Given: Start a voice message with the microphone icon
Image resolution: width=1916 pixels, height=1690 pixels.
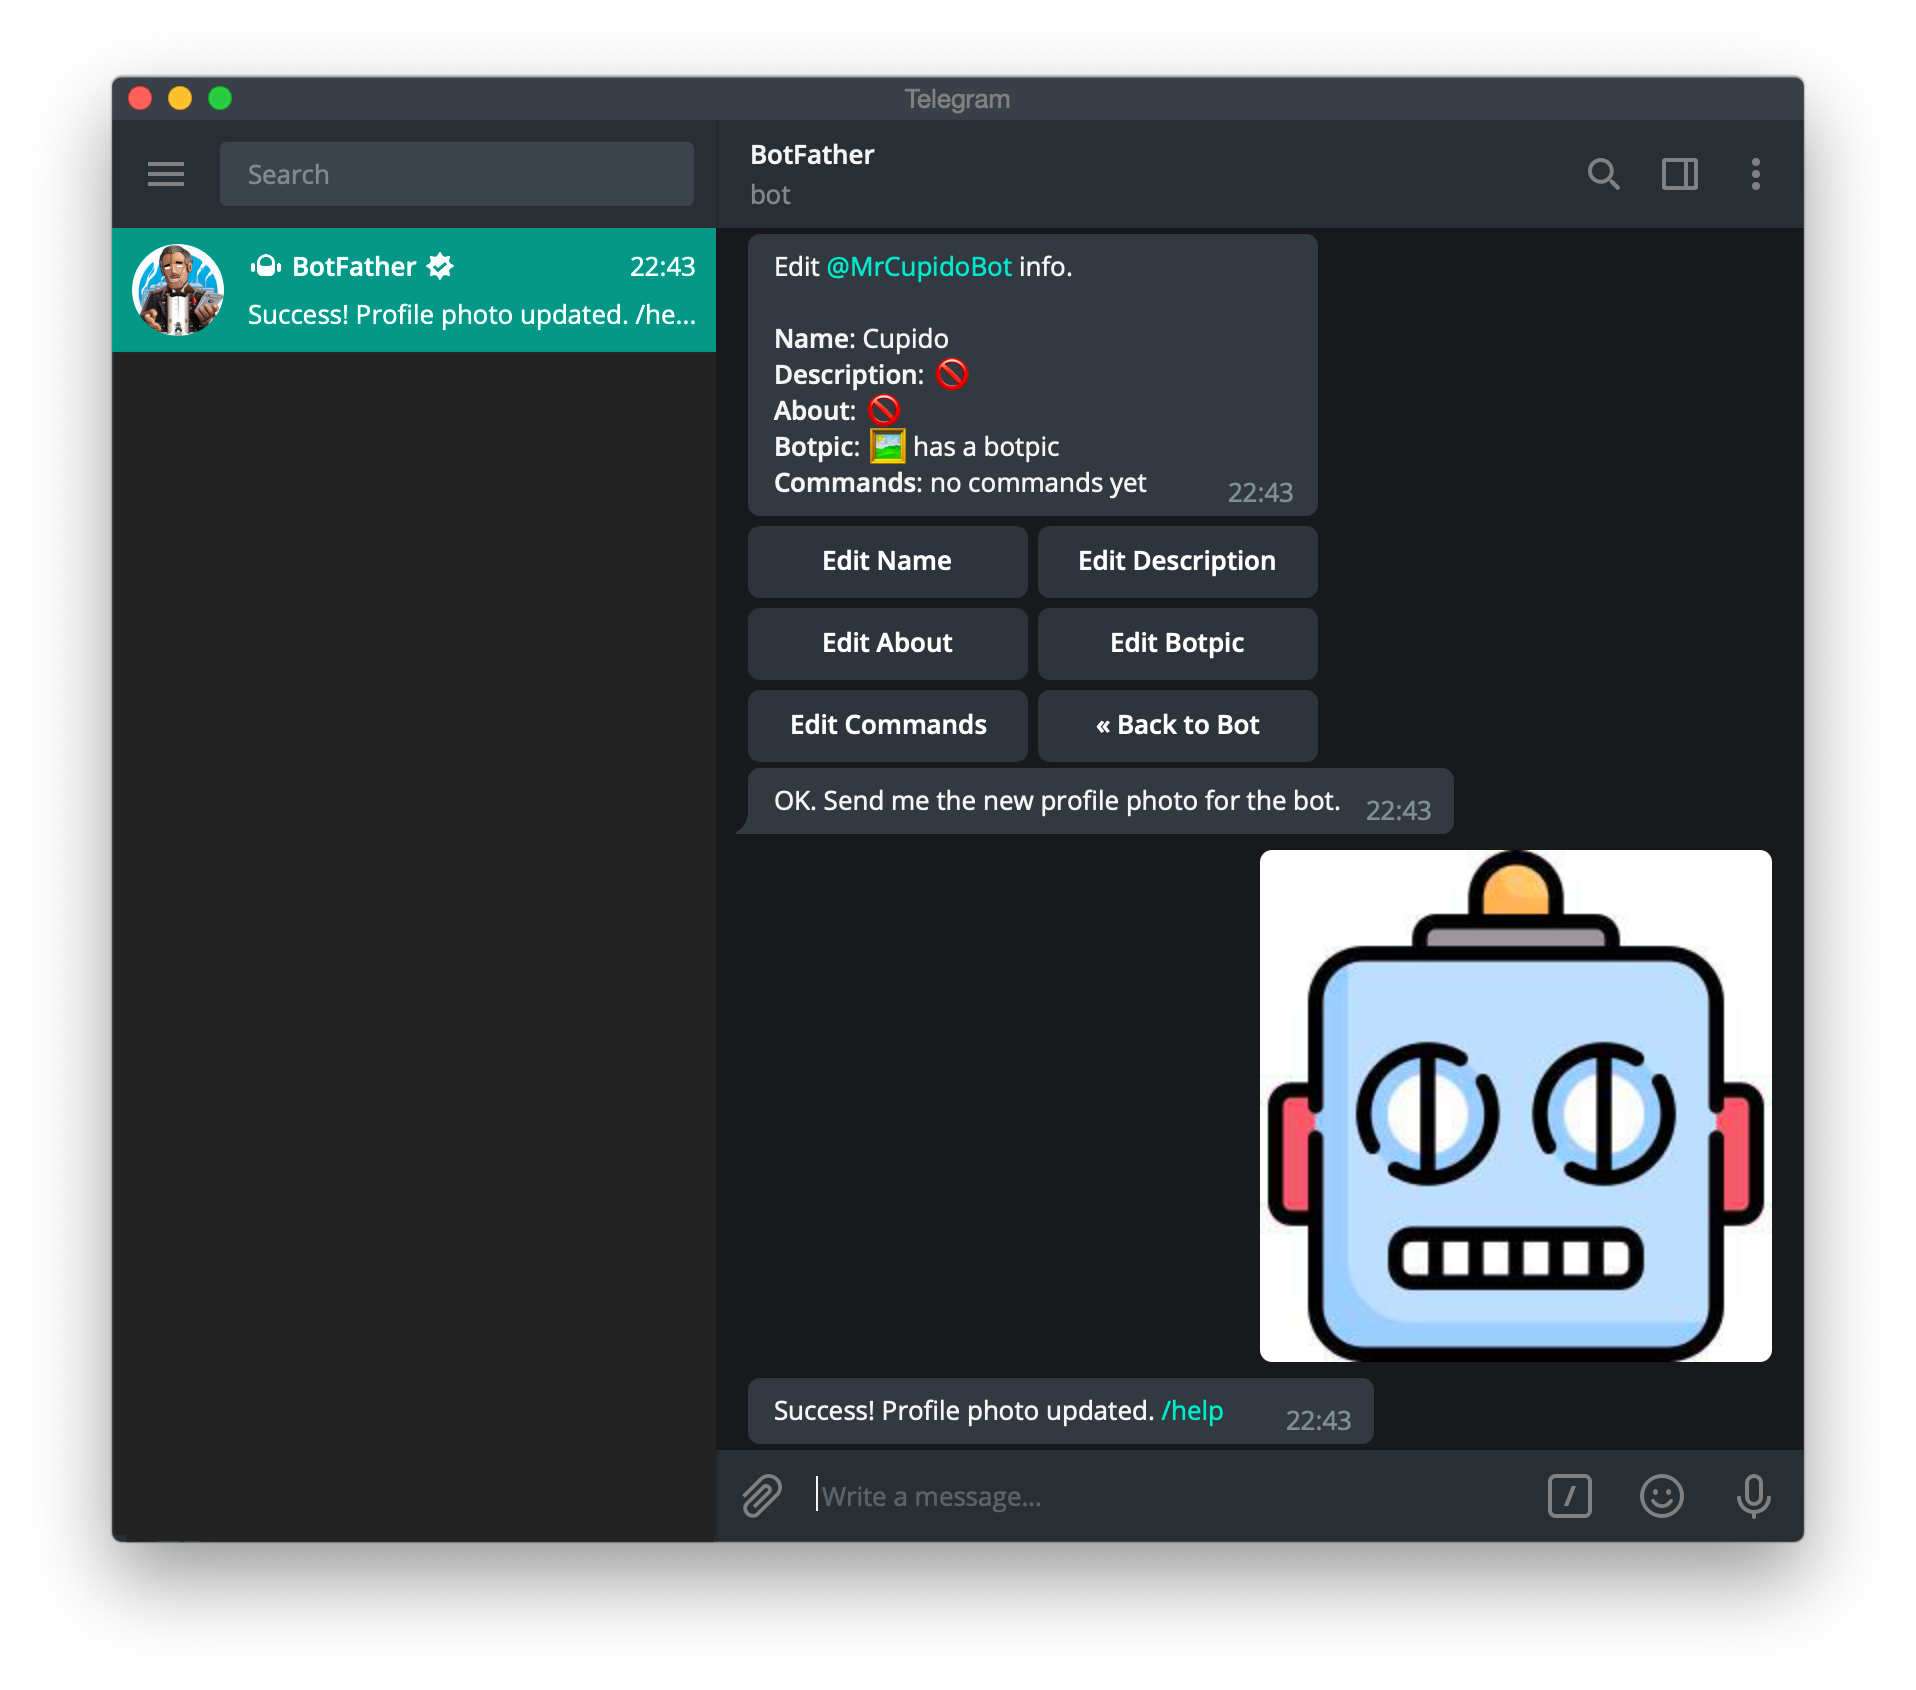Looking at the screenshot, I should (x=1754, y=1496).
